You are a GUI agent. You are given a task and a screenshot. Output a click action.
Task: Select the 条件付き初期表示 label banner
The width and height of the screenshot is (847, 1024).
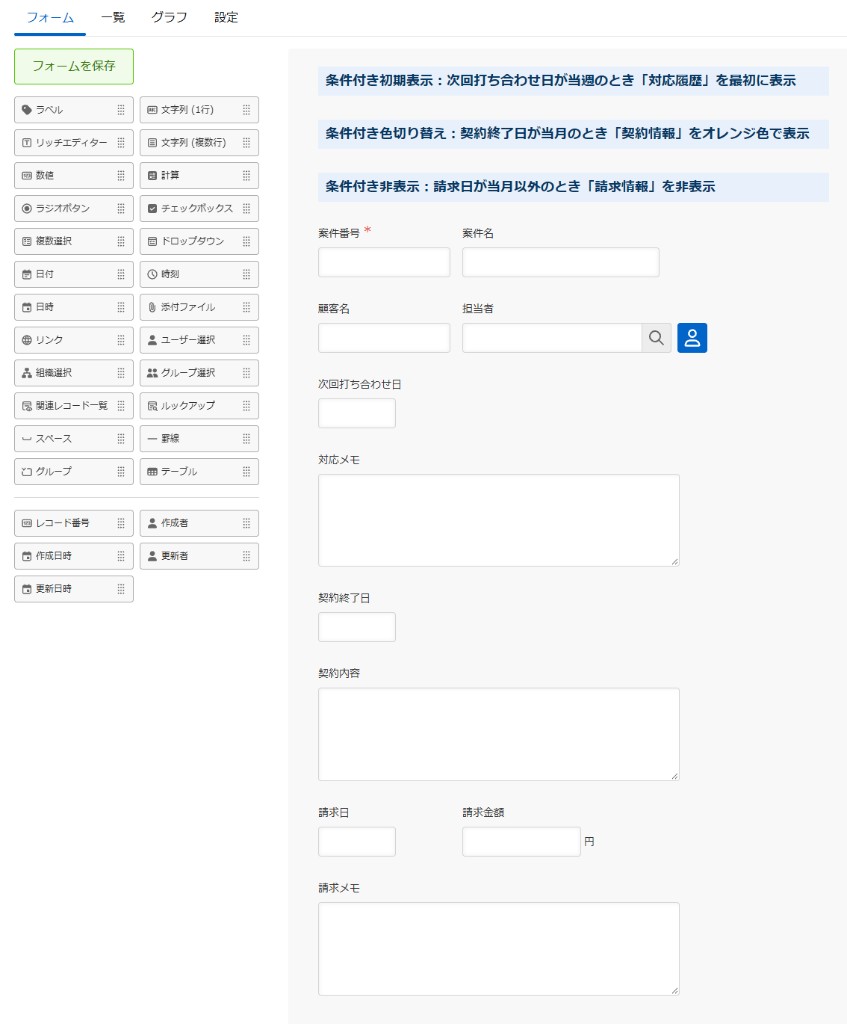tap(573, 81)
